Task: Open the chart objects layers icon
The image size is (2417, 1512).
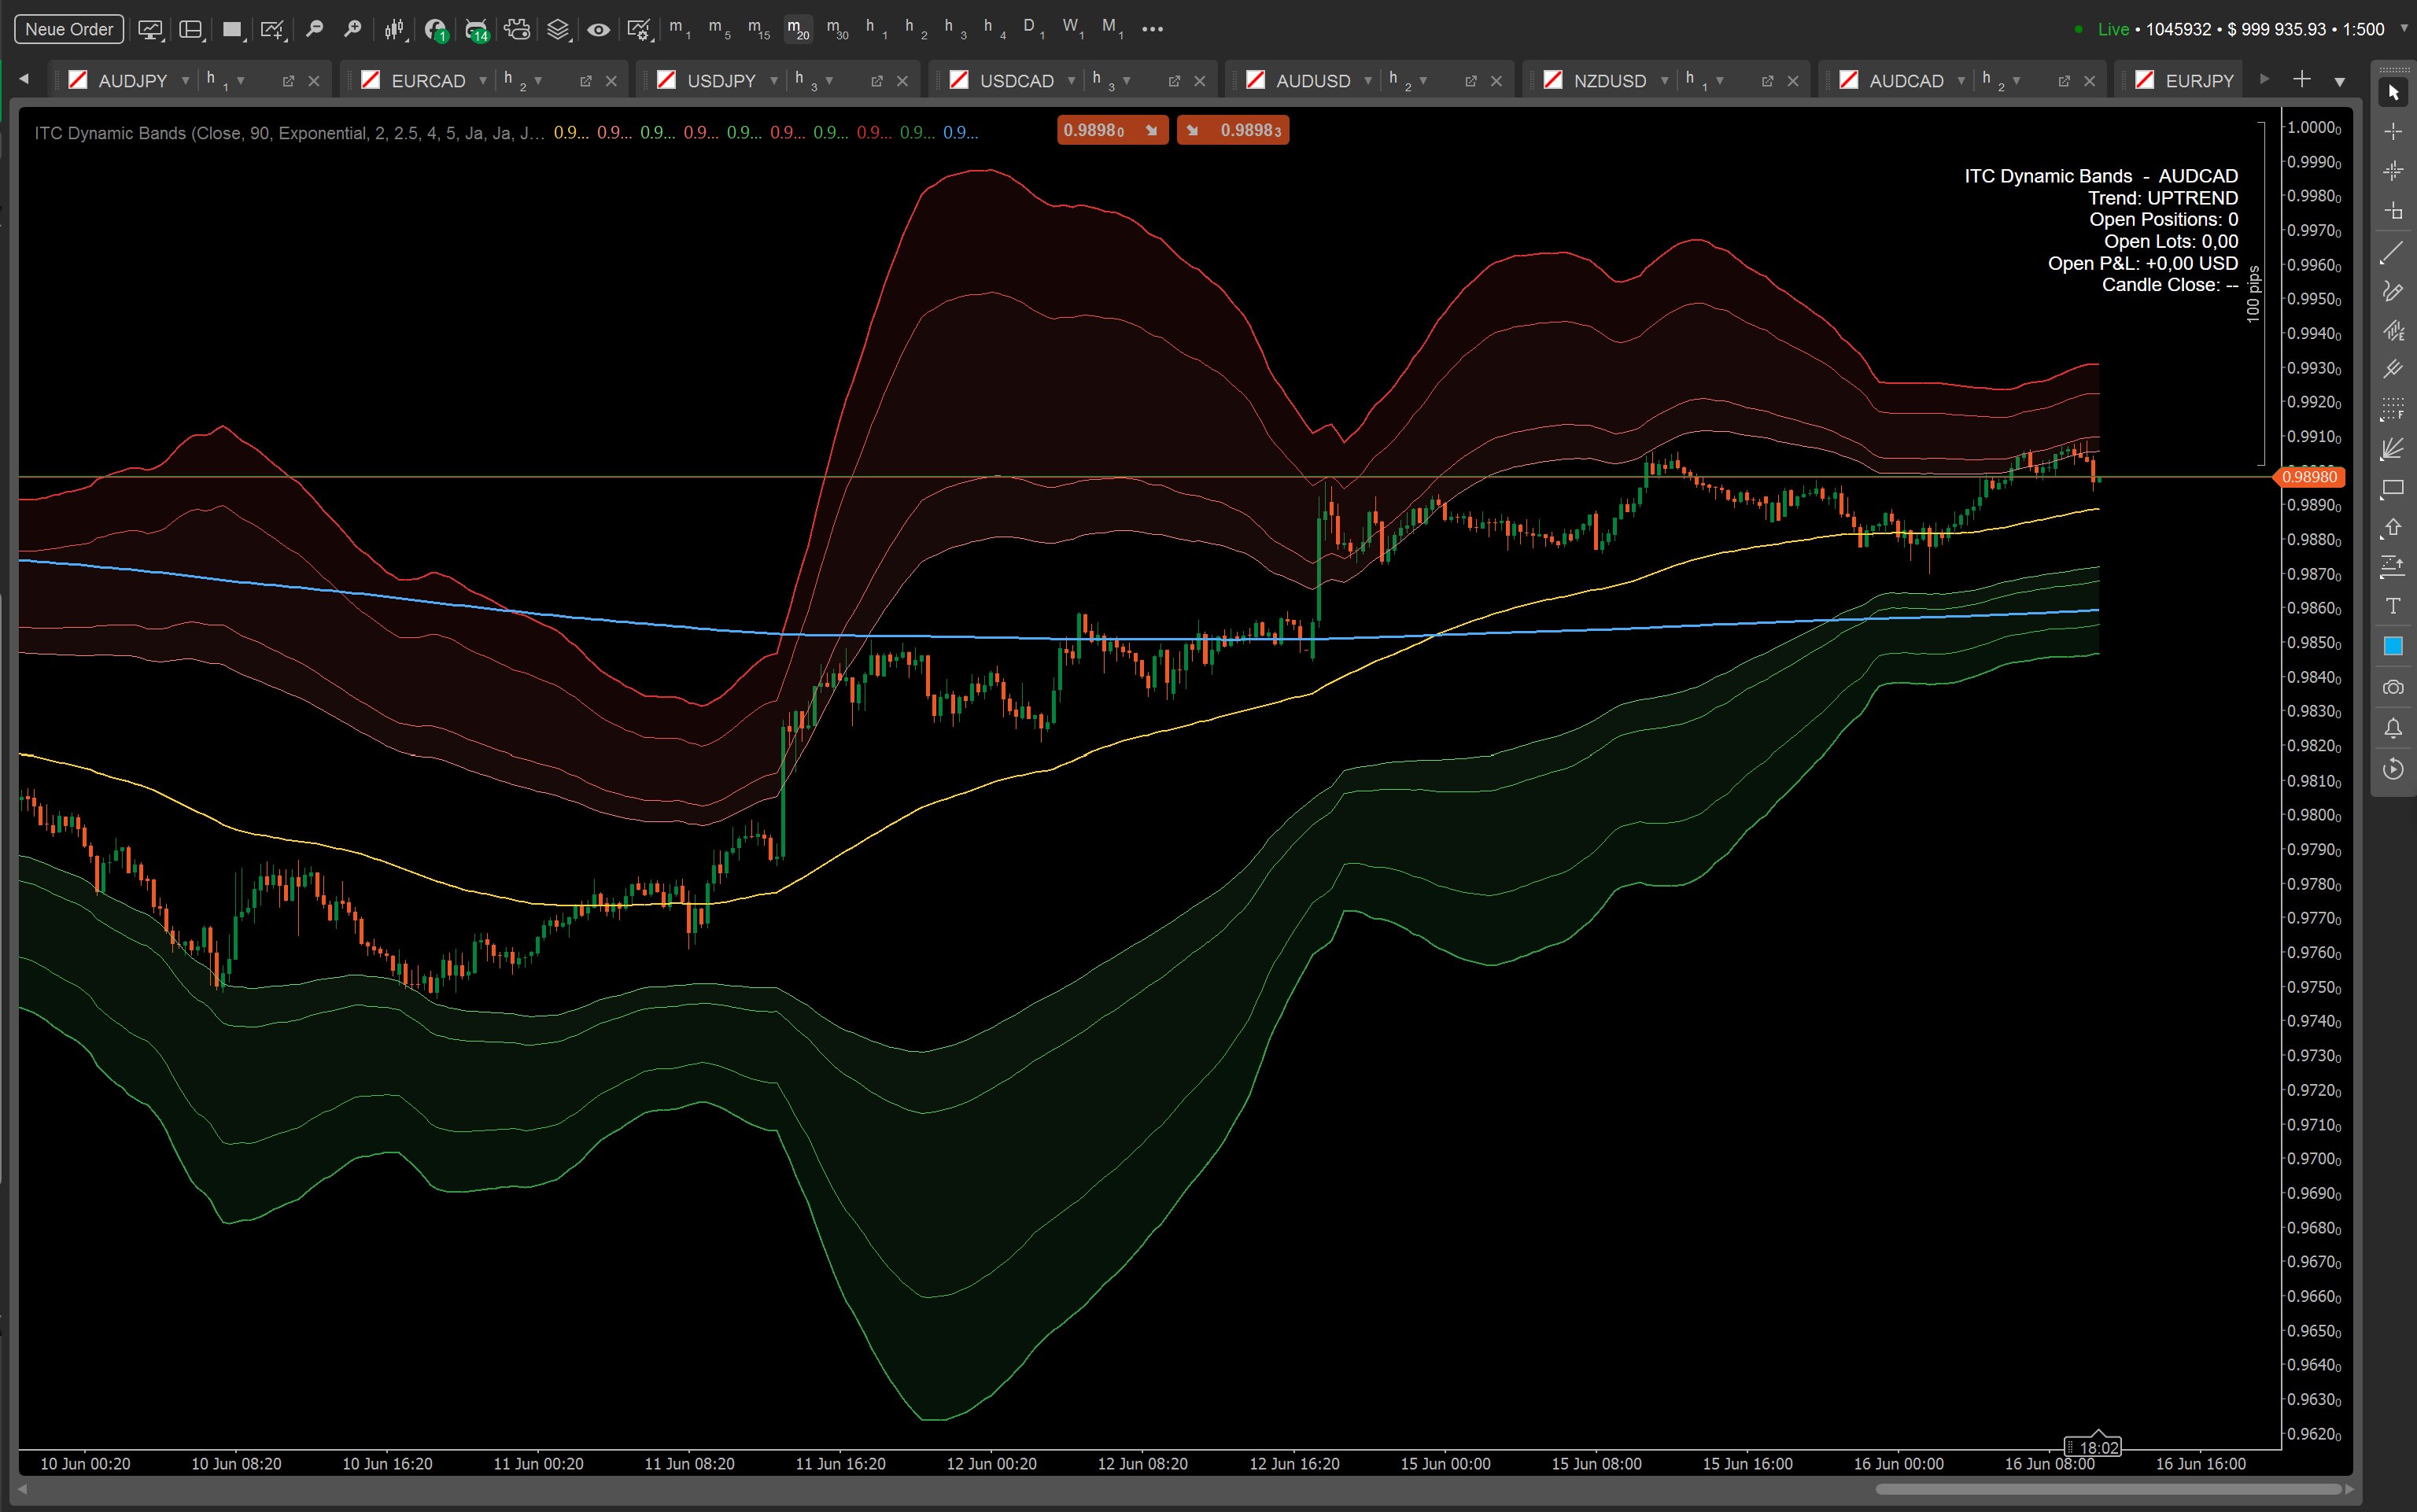Action: pos(558,29)
